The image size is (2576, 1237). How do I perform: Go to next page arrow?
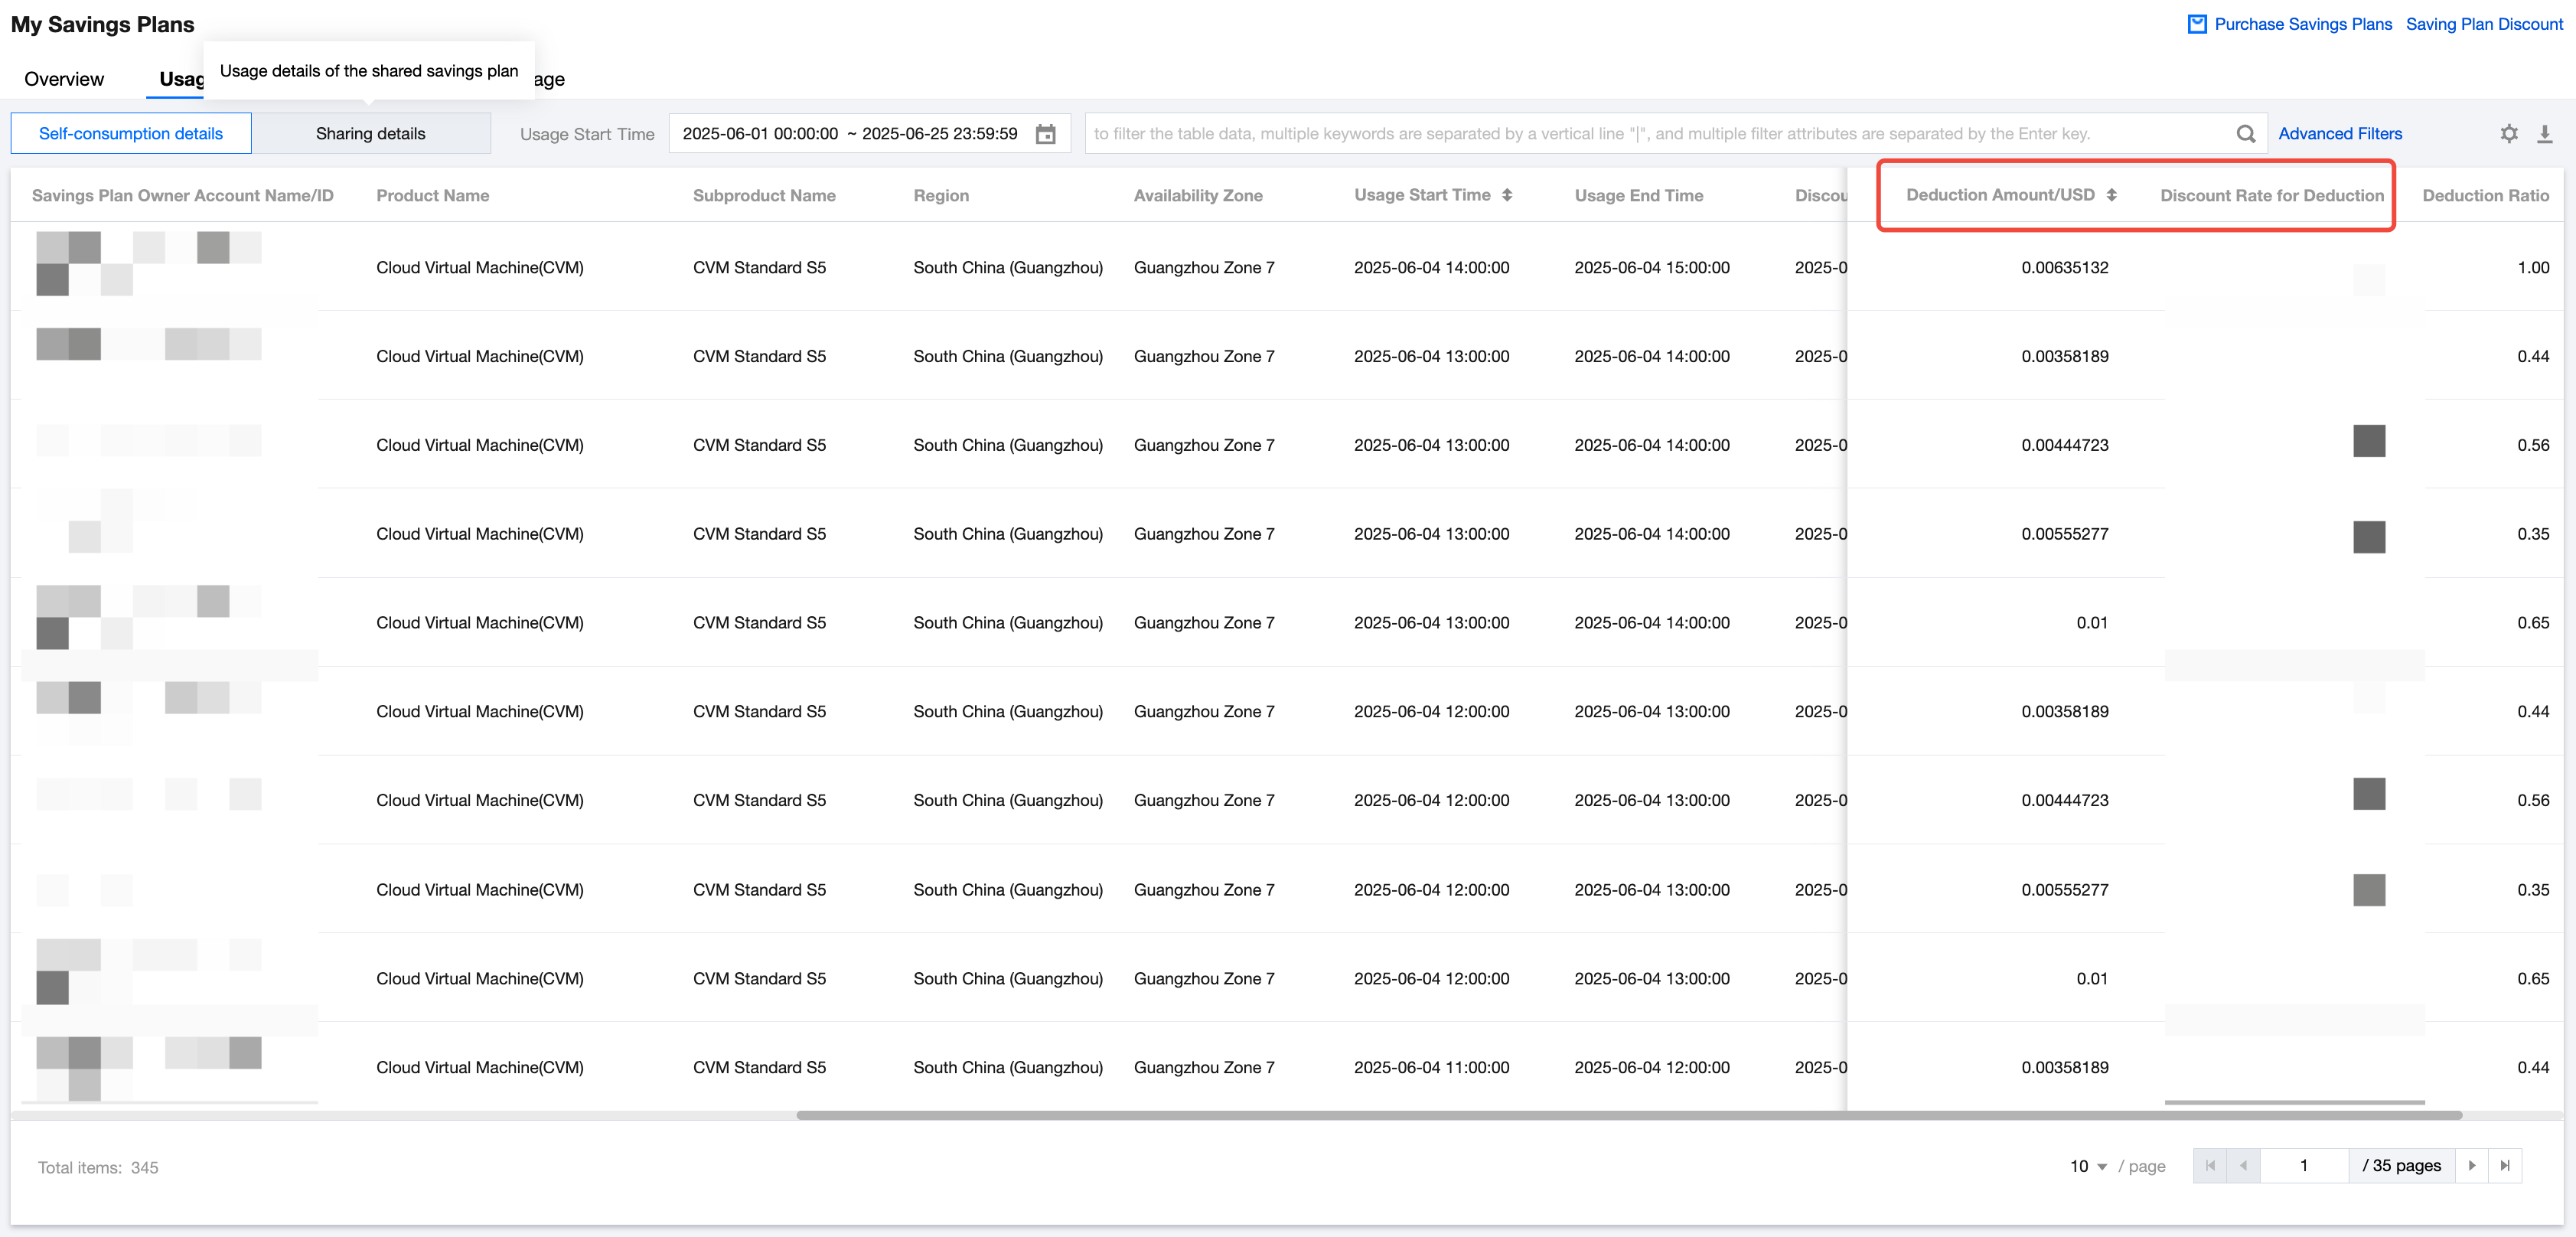[x=2471, y=1165]
